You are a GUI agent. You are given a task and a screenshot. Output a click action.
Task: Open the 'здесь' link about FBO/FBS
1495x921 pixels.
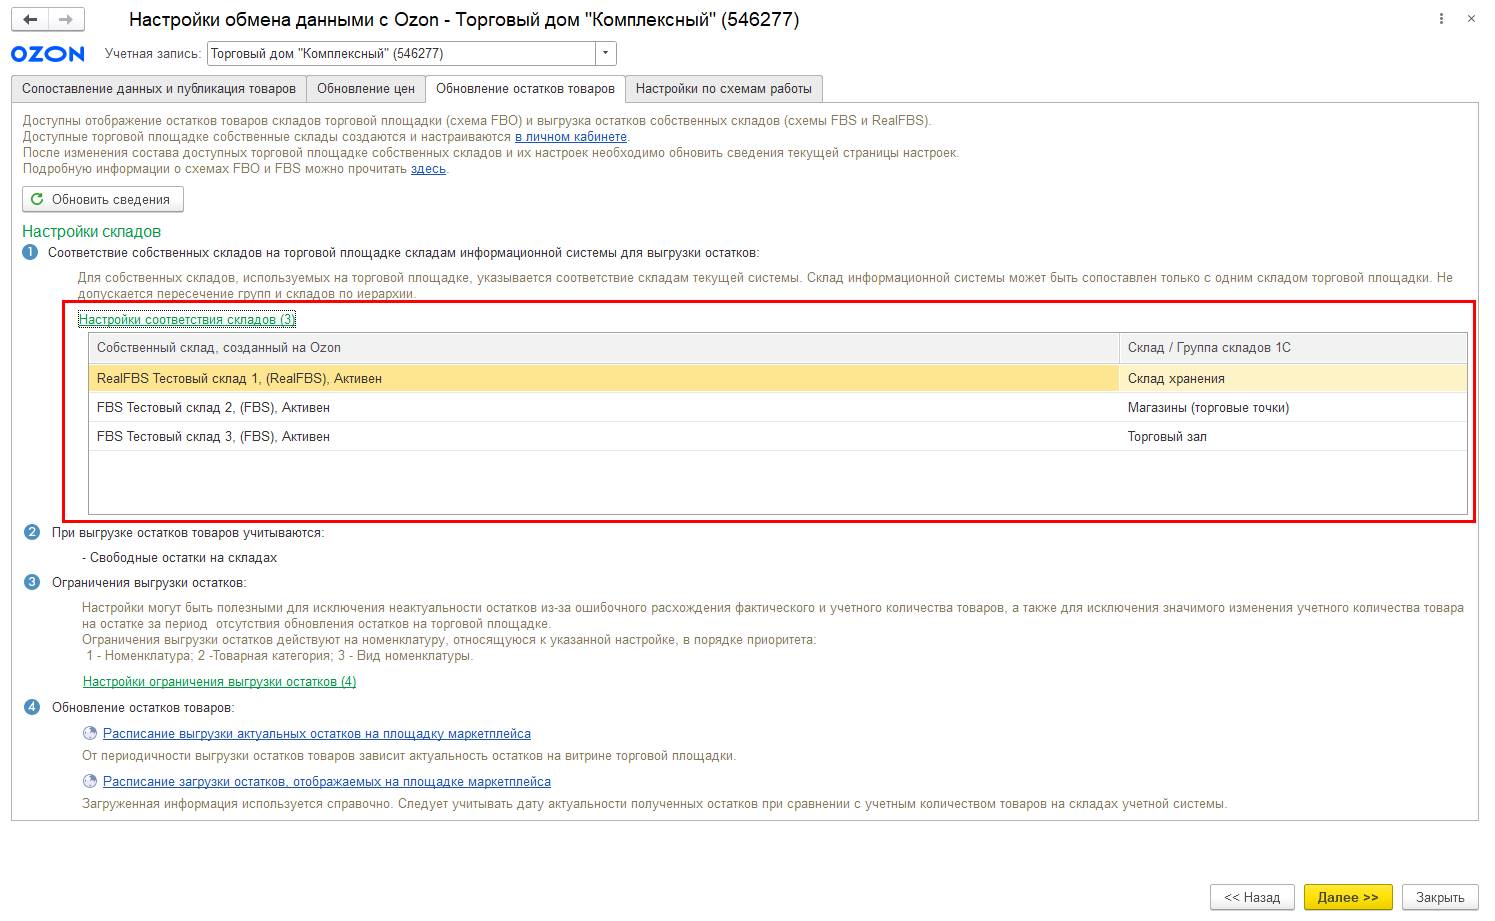428,169
